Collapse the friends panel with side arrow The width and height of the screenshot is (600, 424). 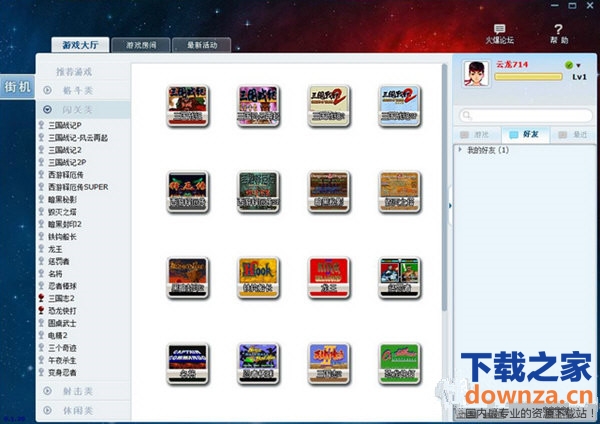coord(450,206)
